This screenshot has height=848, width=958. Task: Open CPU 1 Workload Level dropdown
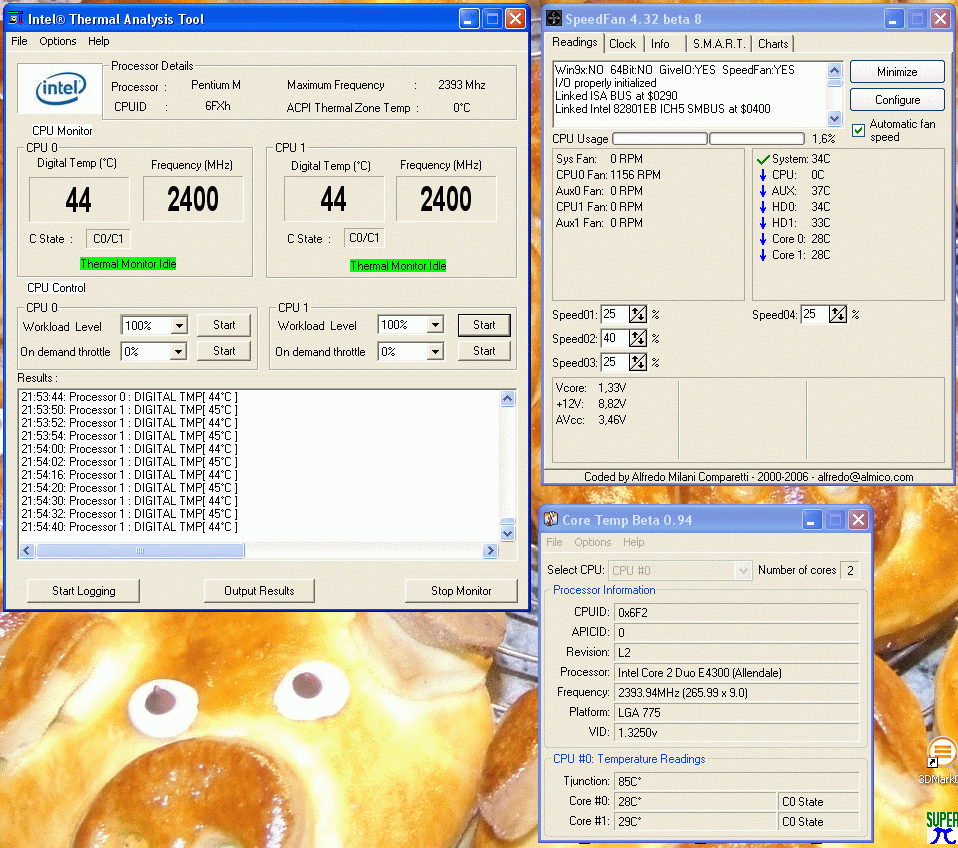pos(435,324)
